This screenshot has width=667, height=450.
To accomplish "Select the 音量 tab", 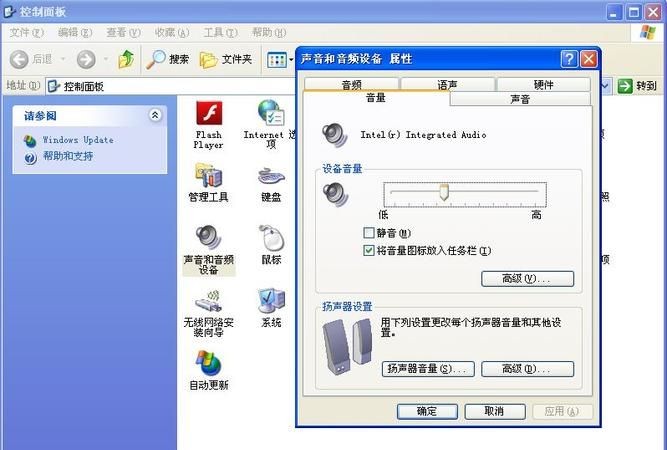I will point(376,98).
